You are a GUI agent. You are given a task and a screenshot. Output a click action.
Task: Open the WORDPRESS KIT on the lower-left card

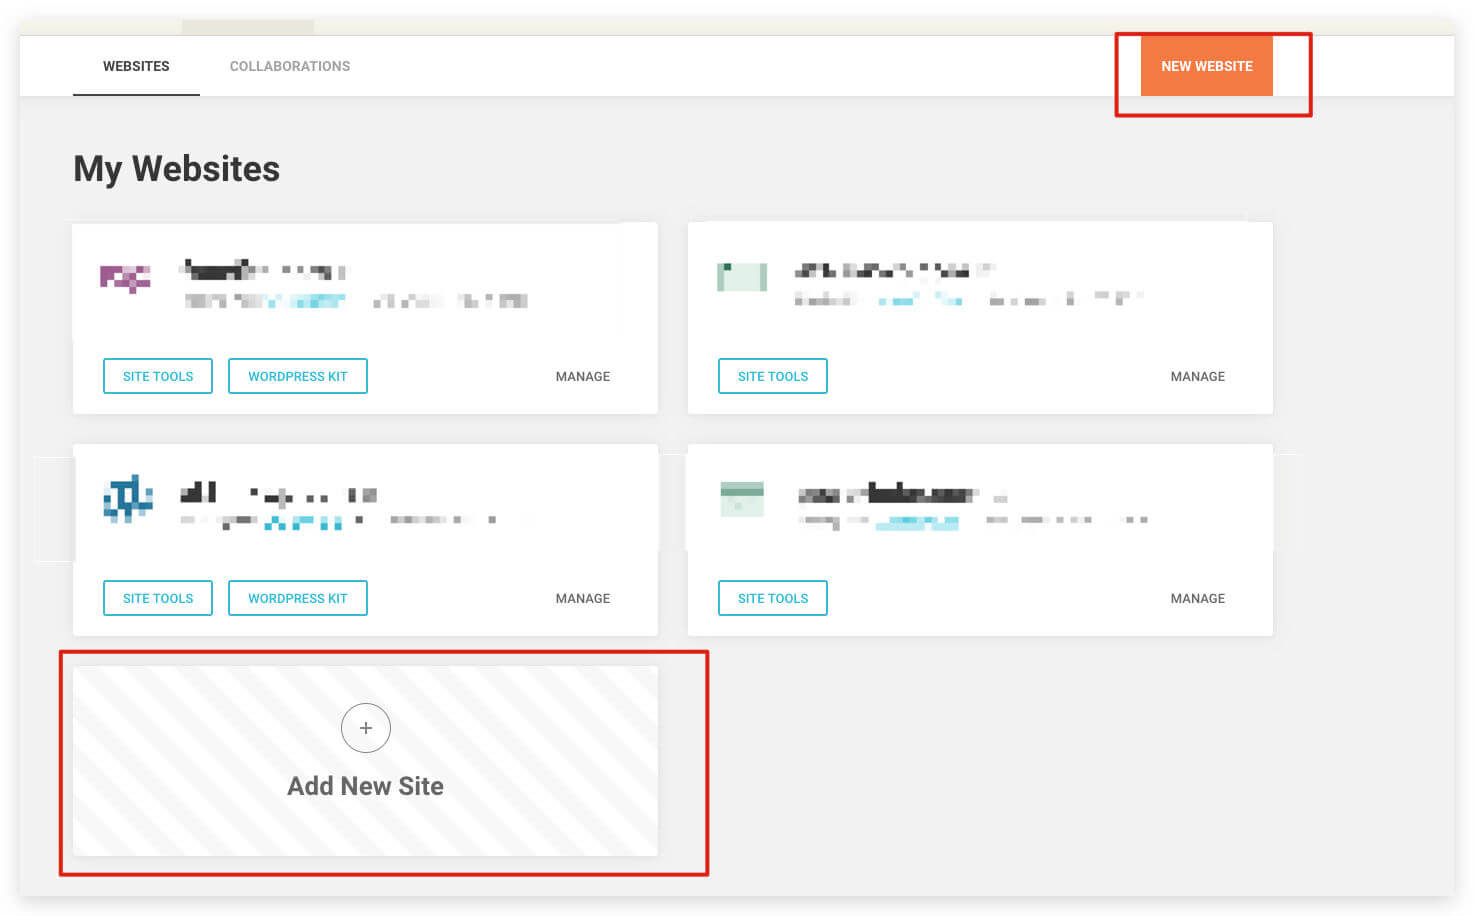tap(297, 598)
